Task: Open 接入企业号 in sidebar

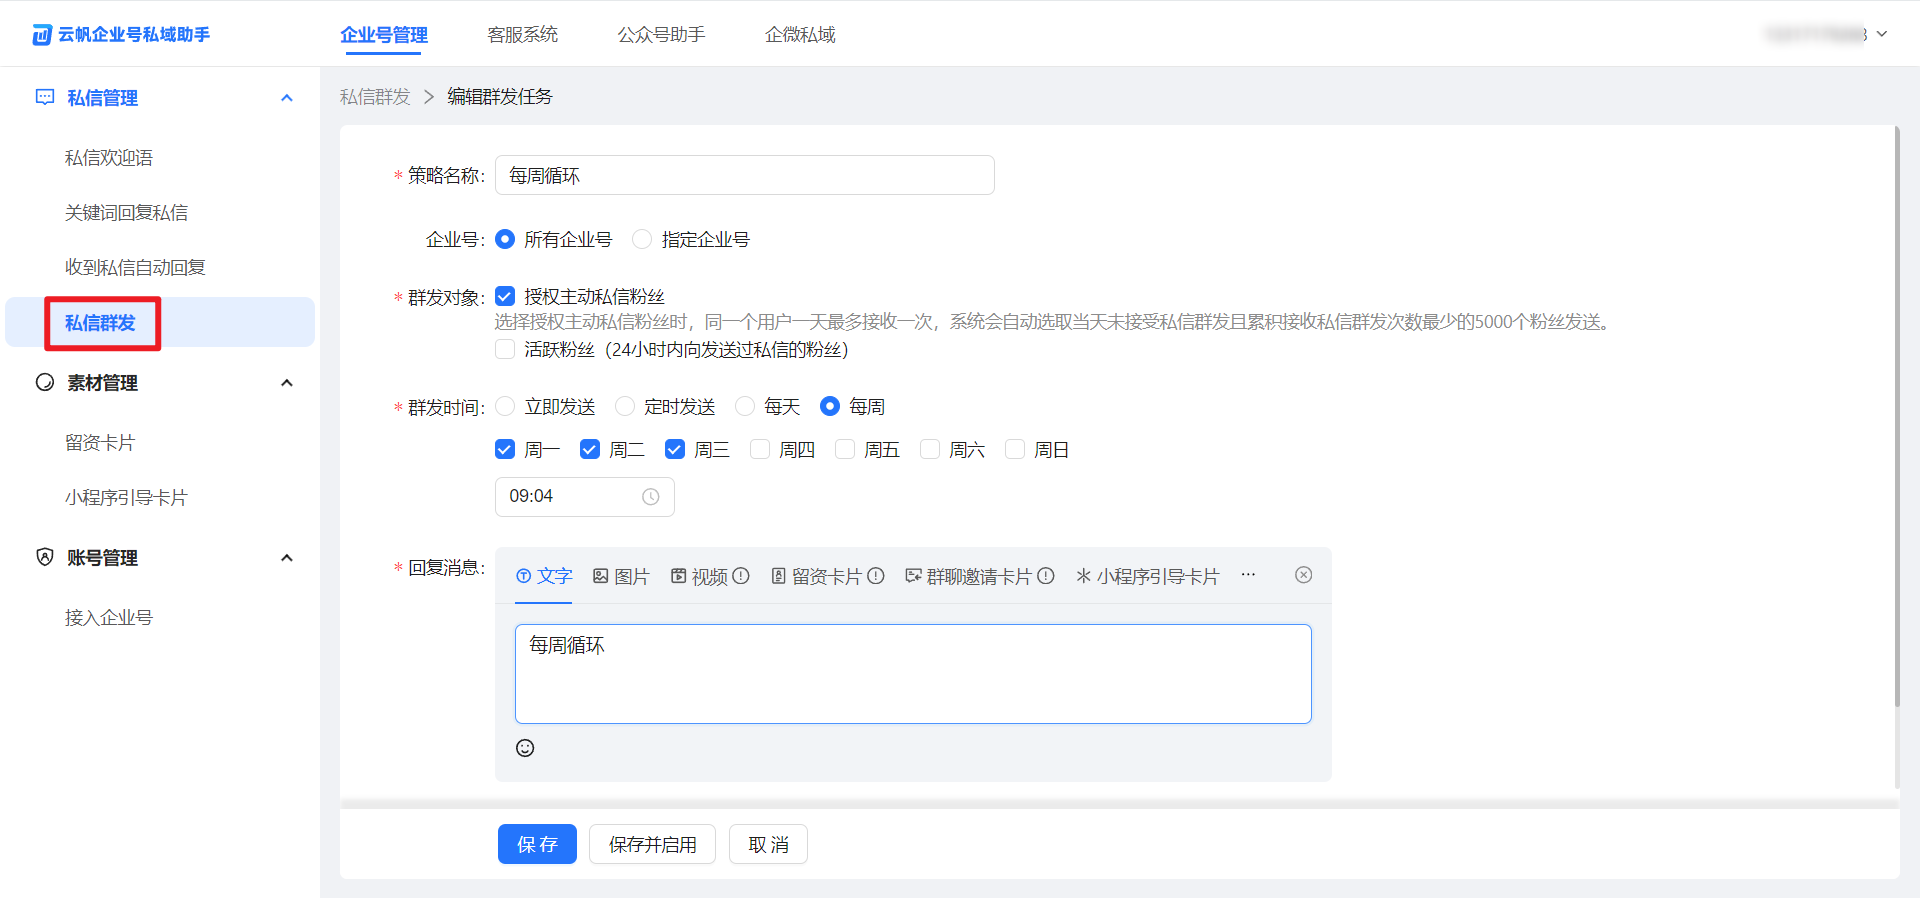Action: (x=109, y=618)
